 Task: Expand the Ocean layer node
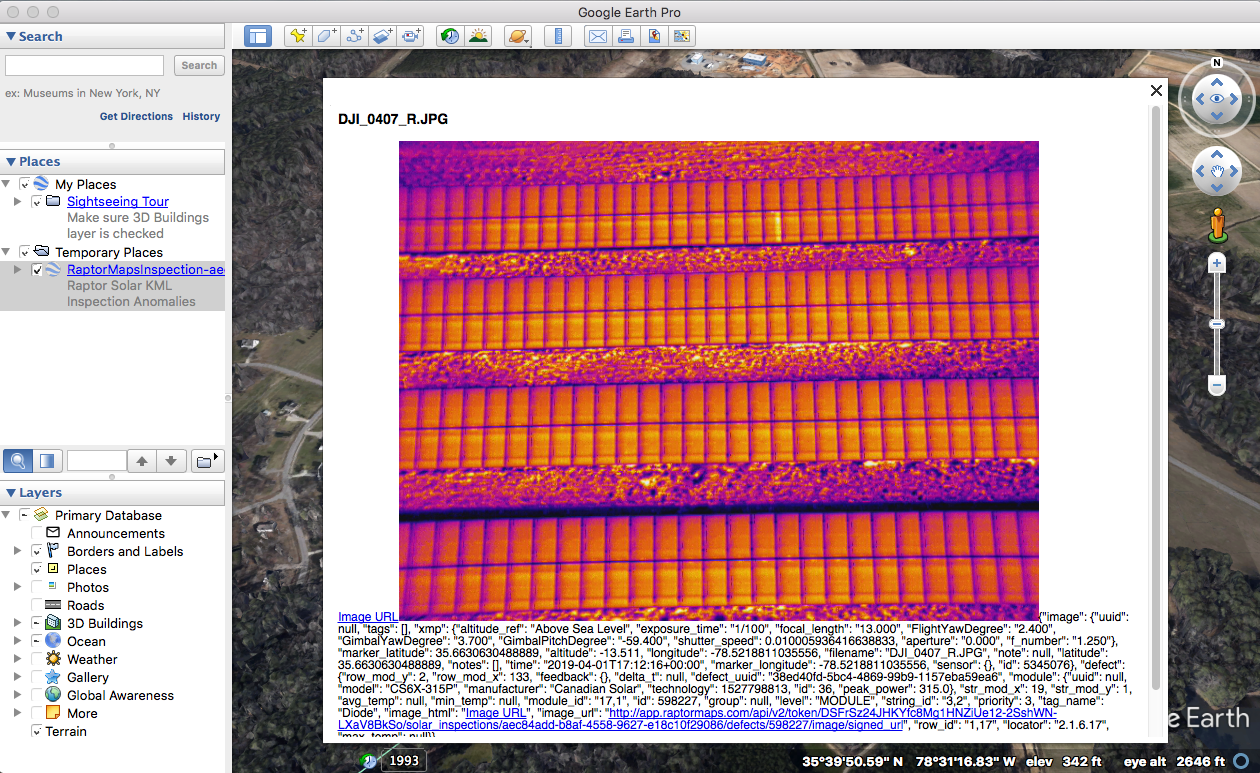[17, 641]
